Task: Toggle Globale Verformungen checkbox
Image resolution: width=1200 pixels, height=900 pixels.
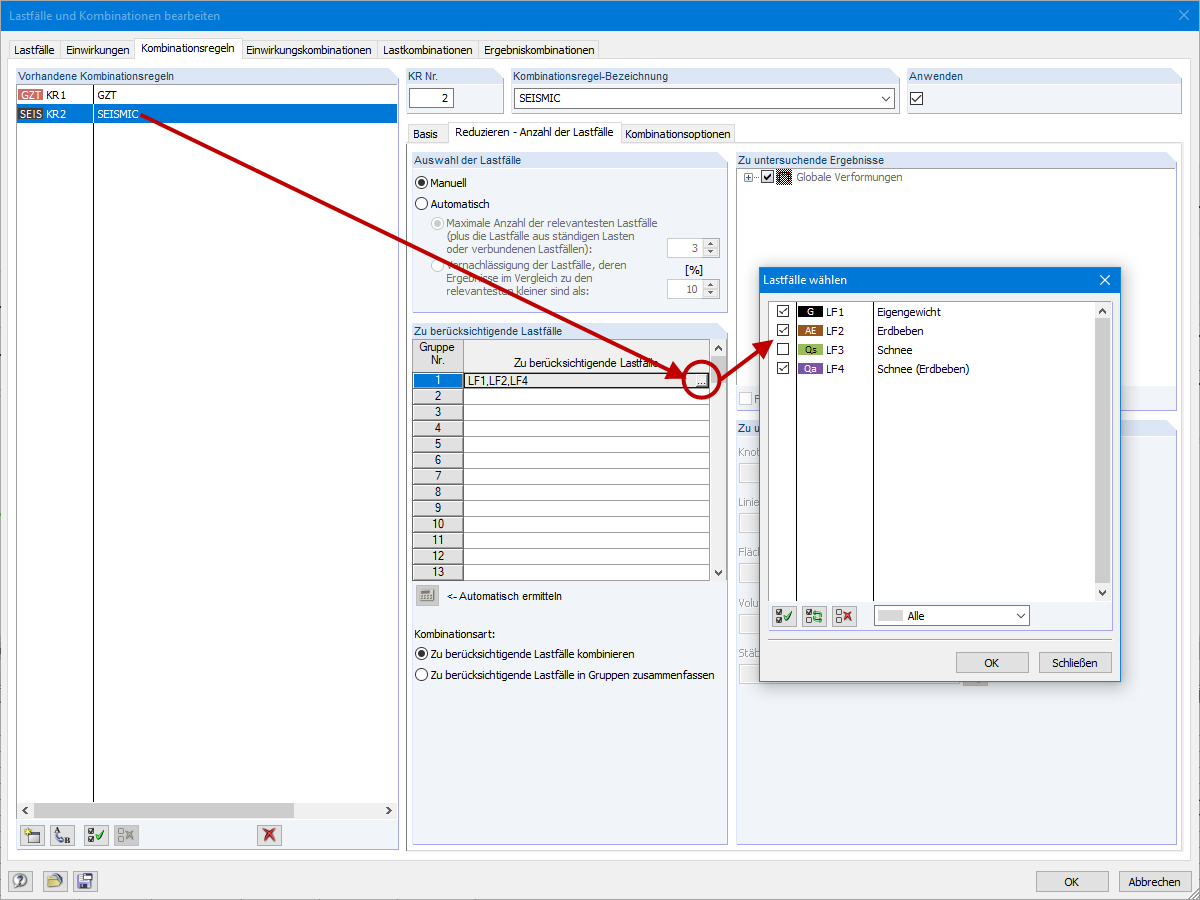Action: tap(767, 177)
